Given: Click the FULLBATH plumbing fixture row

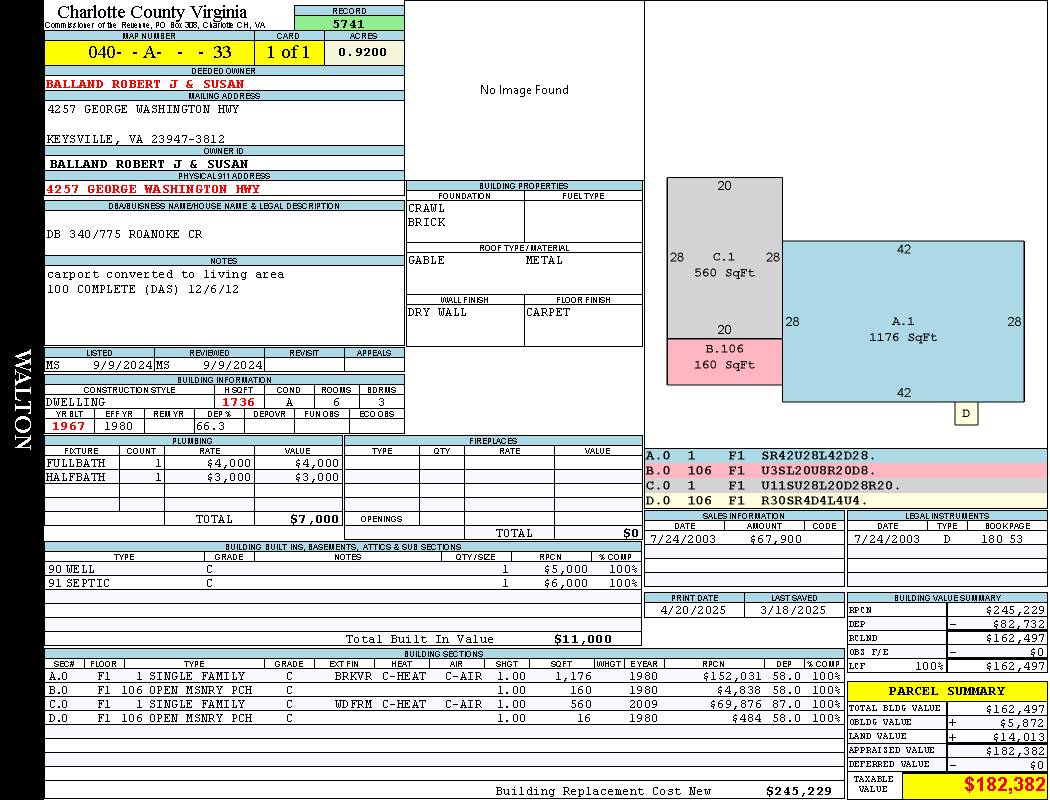Looking at the screenshot, I should 193,463.
